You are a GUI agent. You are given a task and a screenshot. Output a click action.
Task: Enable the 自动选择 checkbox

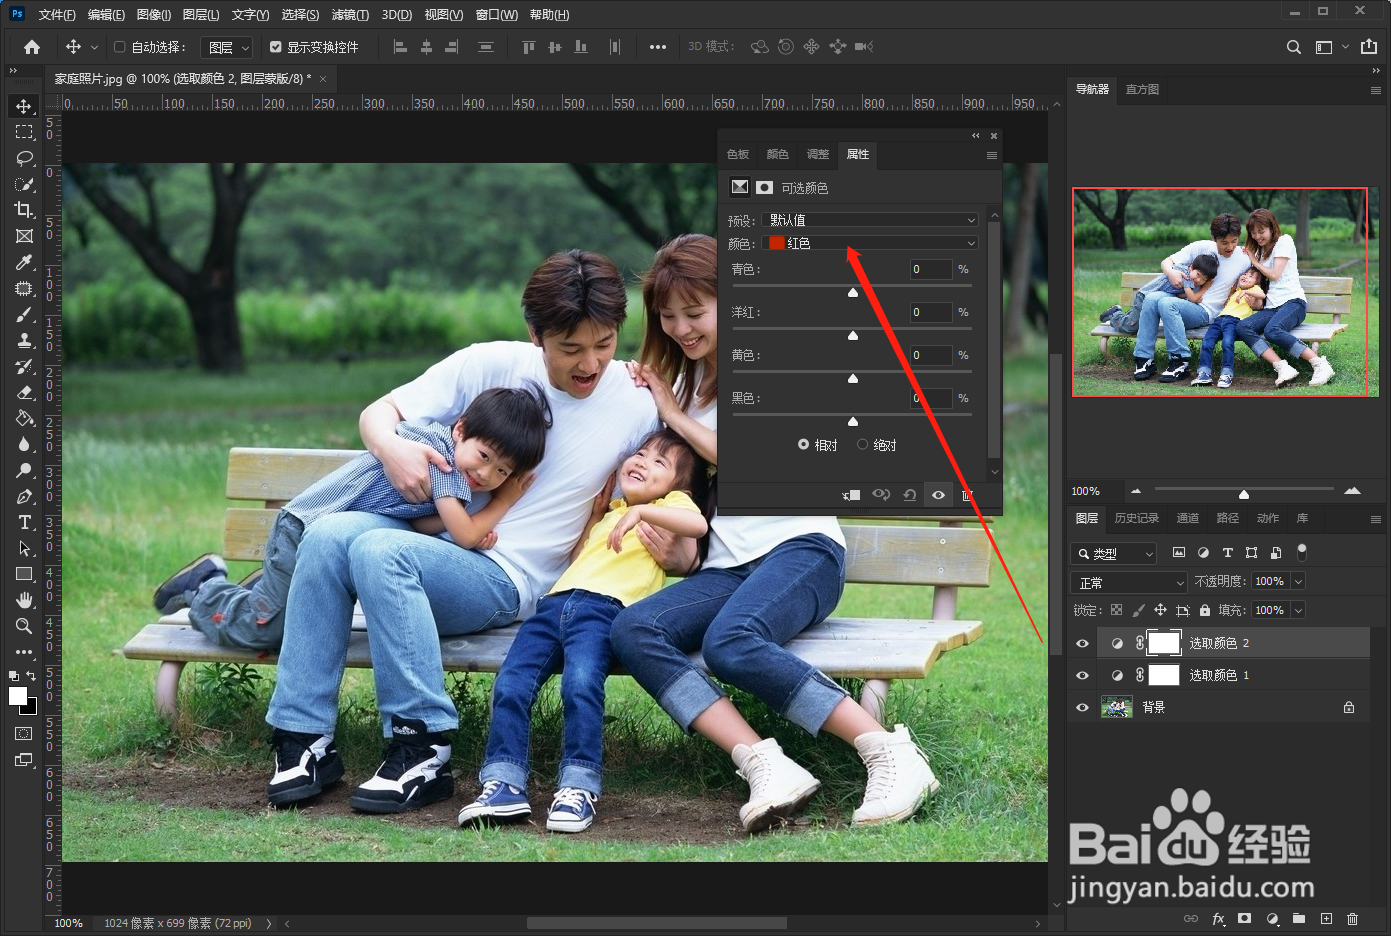(120, 47)
